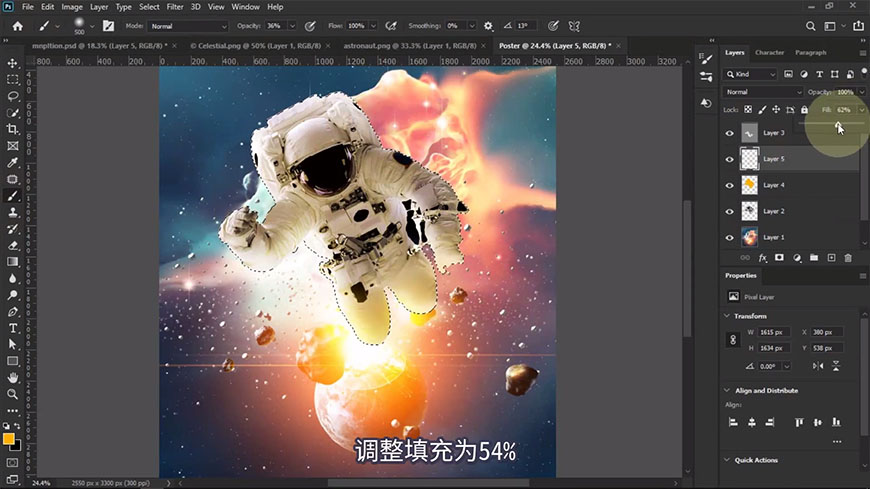Delete layer with trash icon
870x489 pixels.
(x=848, y=258)
